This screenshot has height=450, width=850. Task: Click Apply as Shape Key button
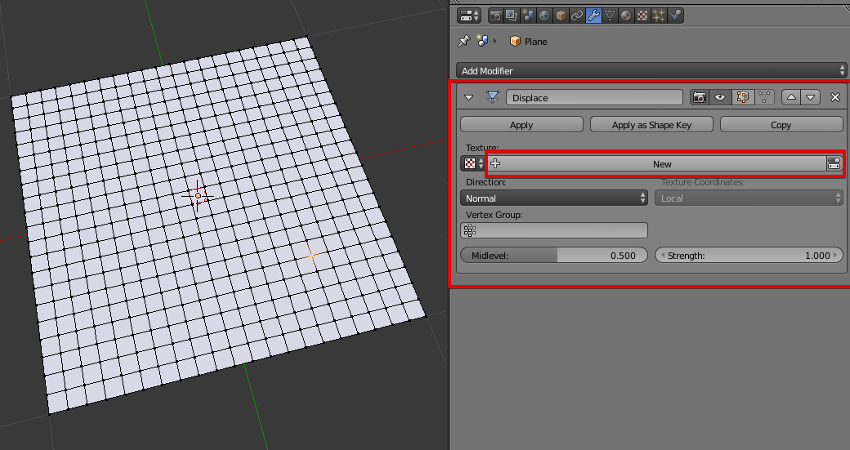[x=651, y=125]
